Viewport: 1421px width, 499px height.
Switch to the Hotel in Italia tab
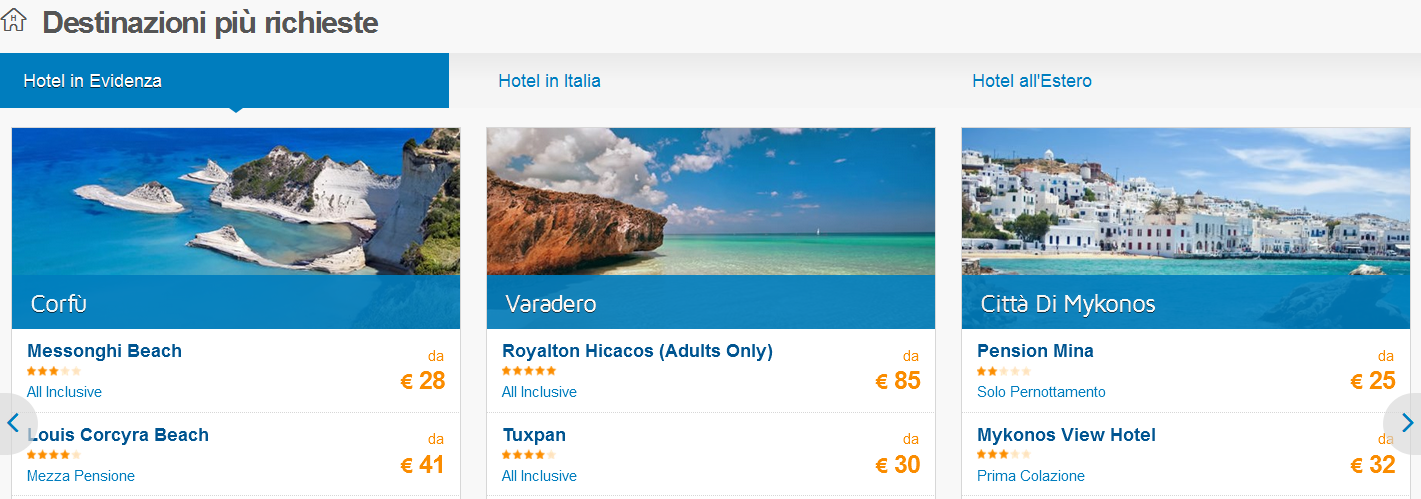point(549,81)
